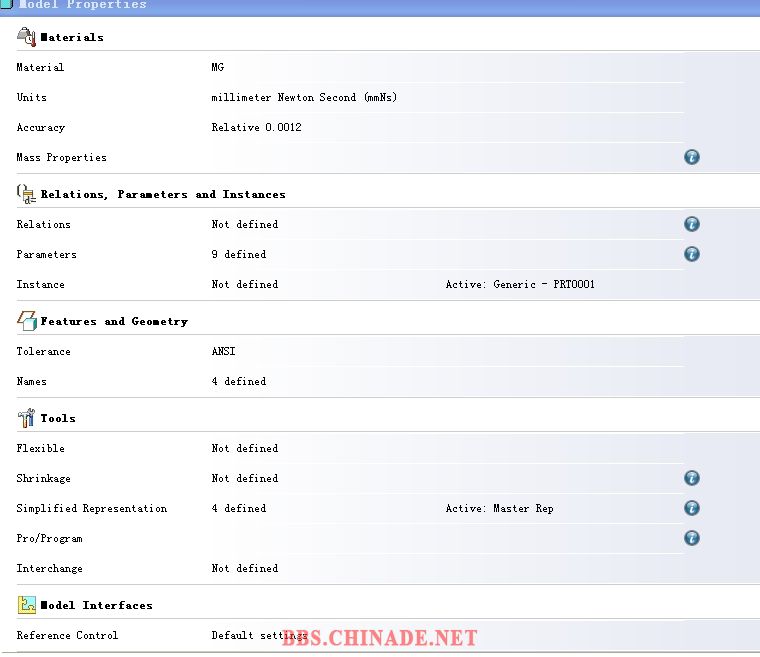Click the Materials section heading

tap(72, 37)
